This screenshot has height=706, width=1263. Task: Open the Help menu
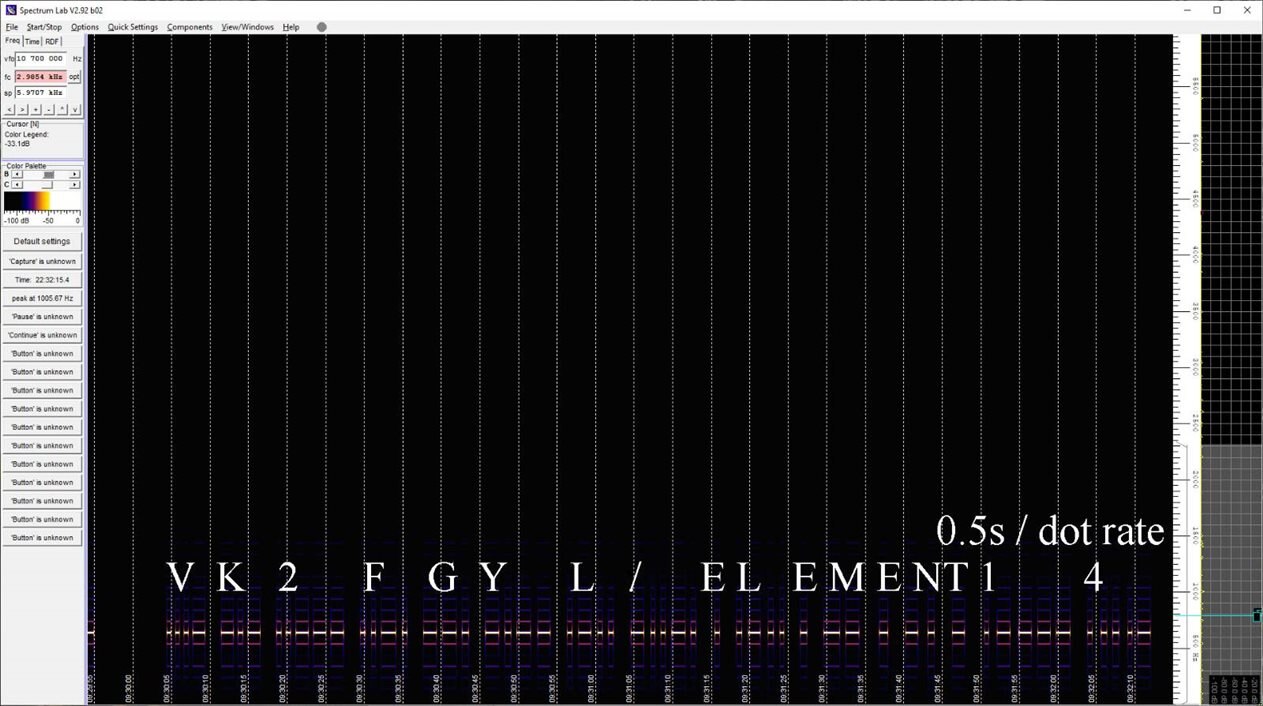[x=291, y=27]
